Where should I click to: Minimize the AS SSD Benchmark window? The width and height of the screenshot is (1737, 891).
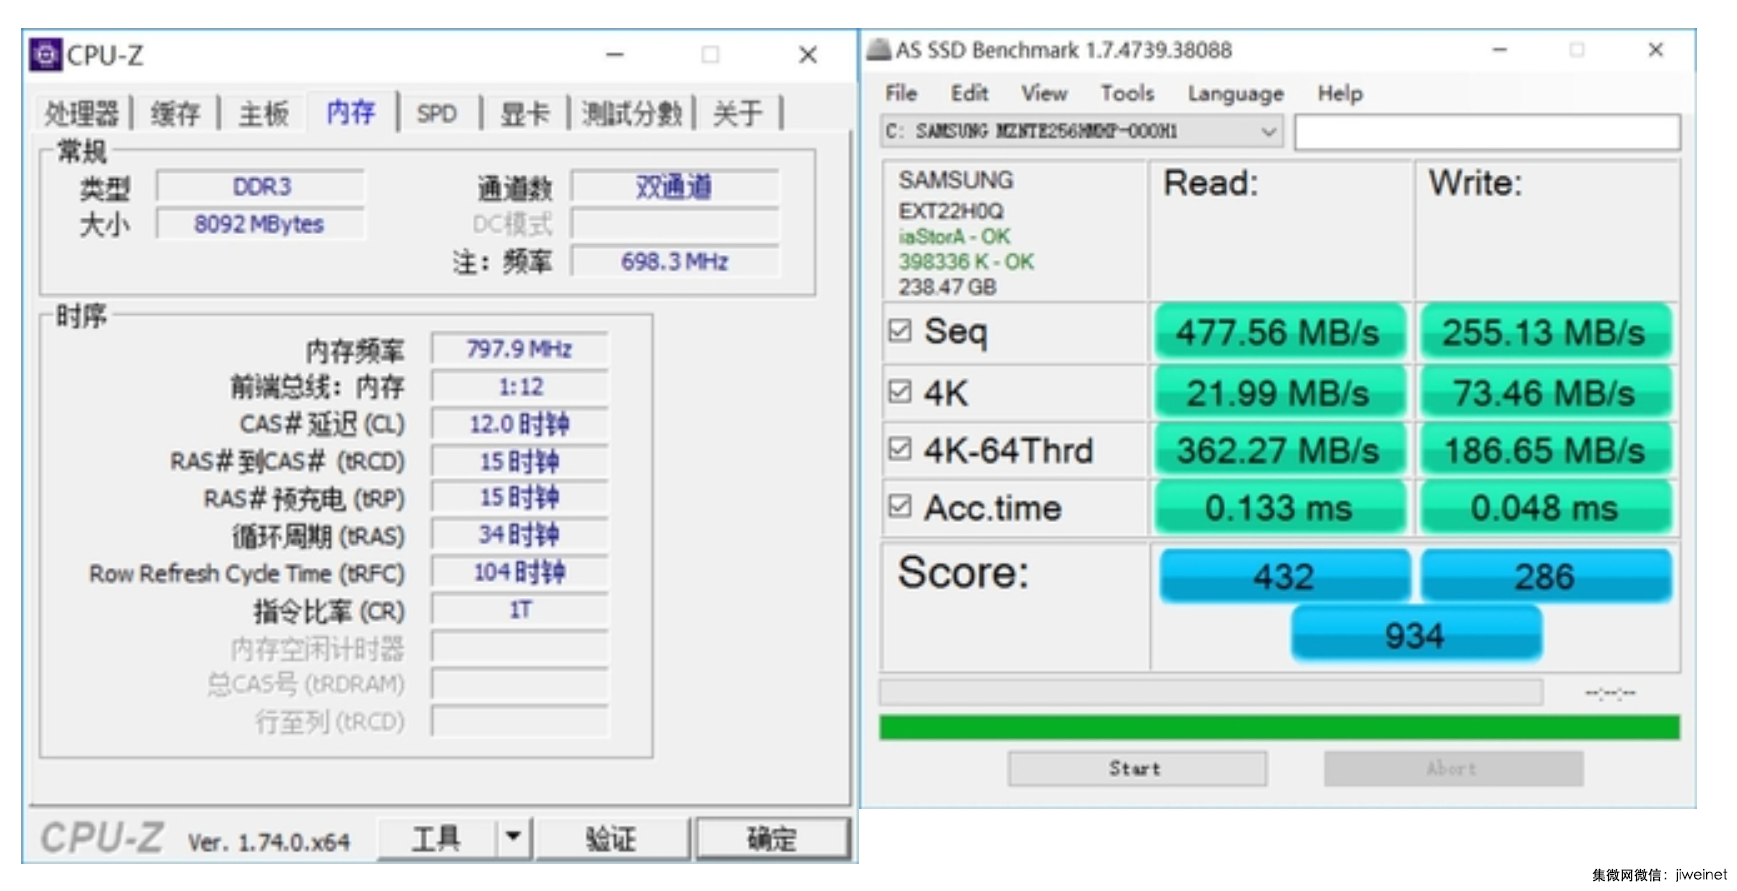pos(1499,49)
